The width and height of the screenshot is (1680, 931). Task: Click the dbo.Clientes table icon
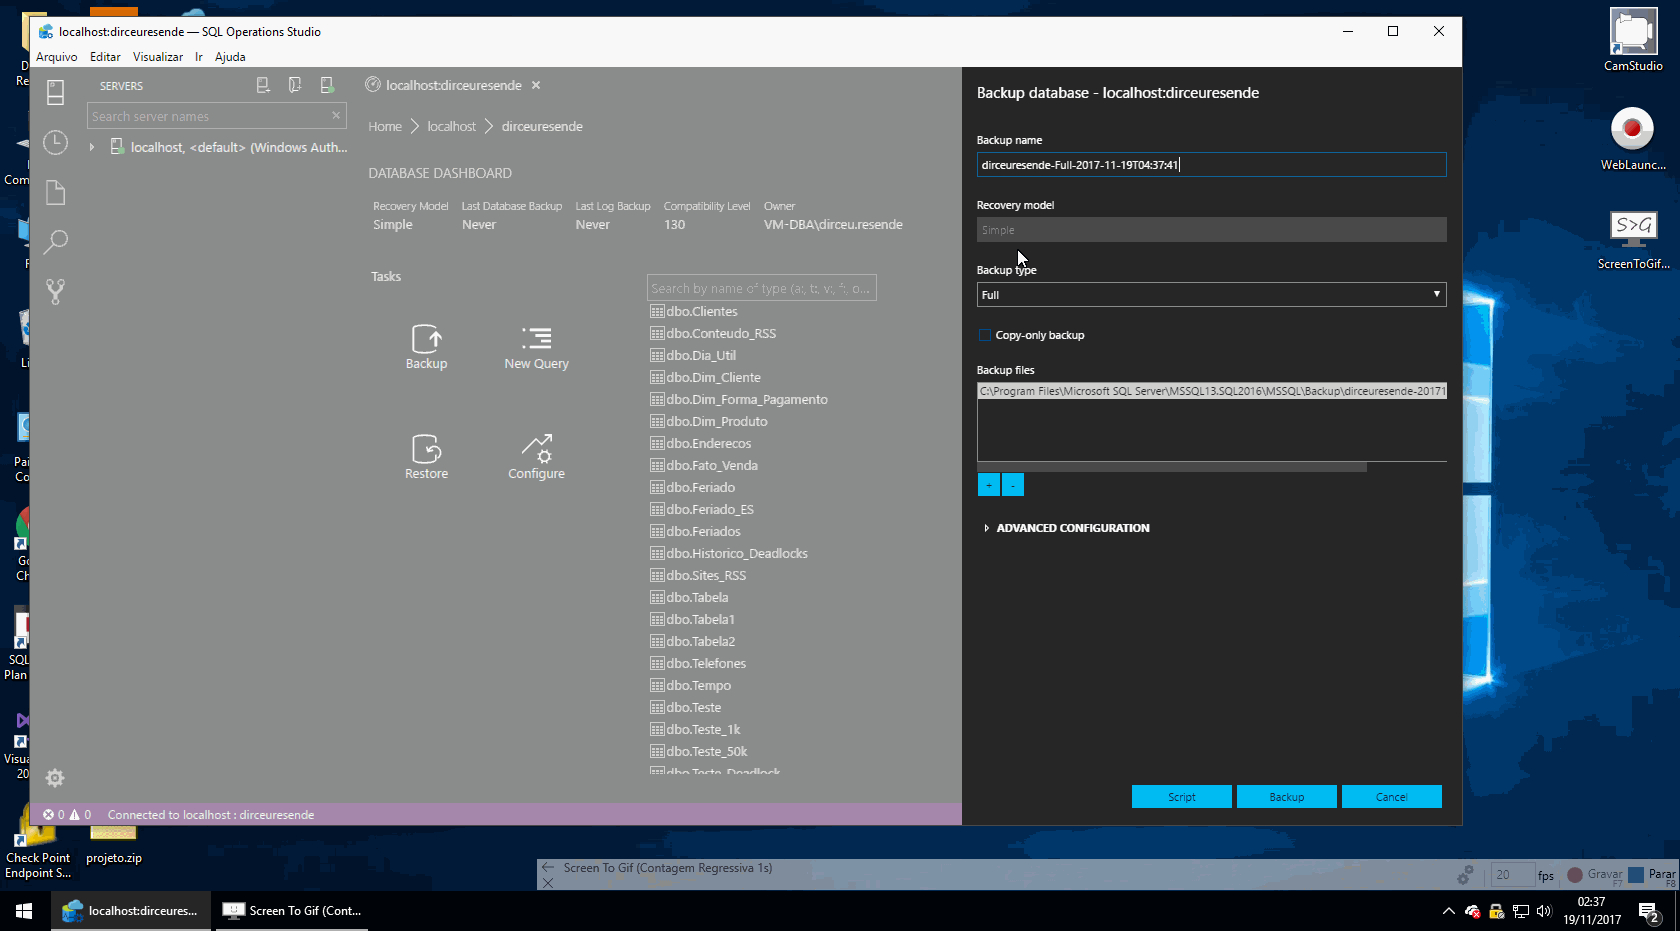(x=657, y=312)
